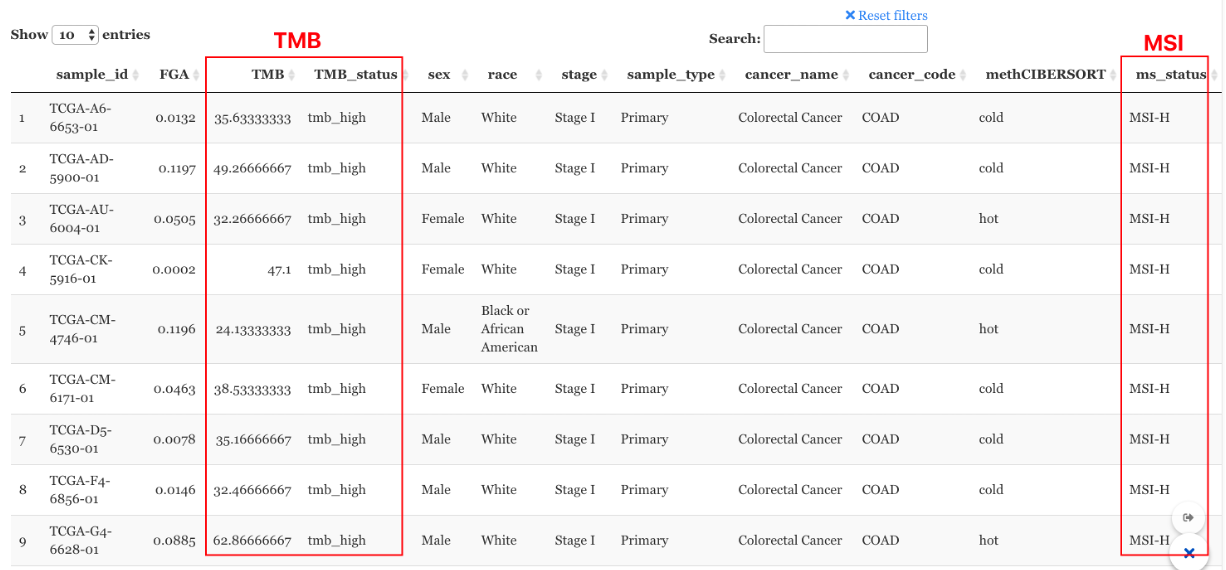This screenshot has height=570, width=1226.
Task: Click the blue X floating button
Action: [x=1189, y=552]
